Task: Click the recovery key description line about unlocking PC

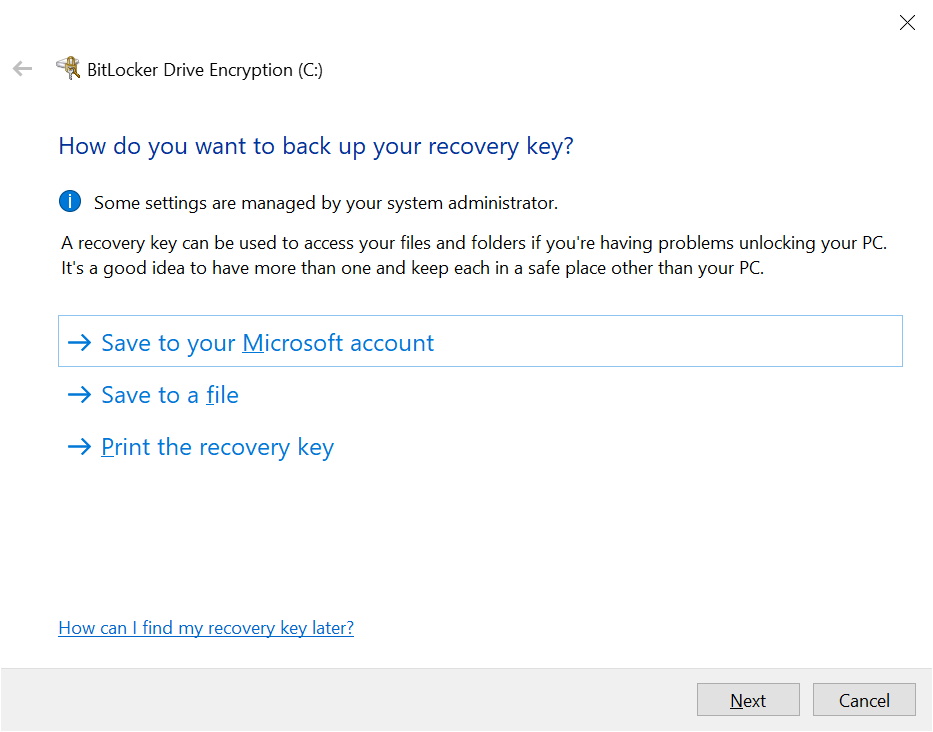Action: 474,243
